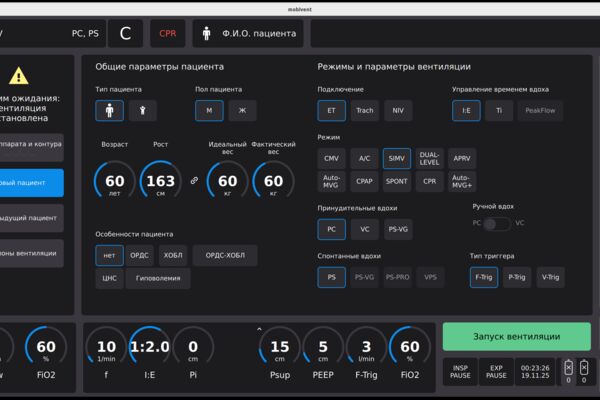Image resolution: width=600 pixels, height=400 pixels.
Task: Adjust the Идеальный вес dial
Action: click(x=227, y=181)
